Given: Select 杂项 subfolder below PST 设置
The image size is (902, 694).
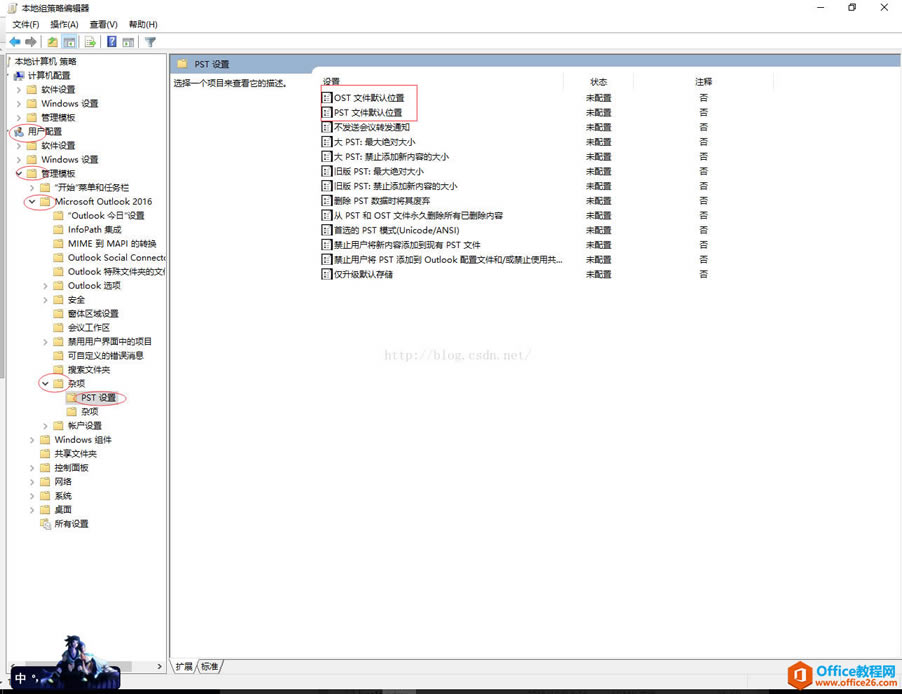Looking at the screenshot, I should pos(89,411).
